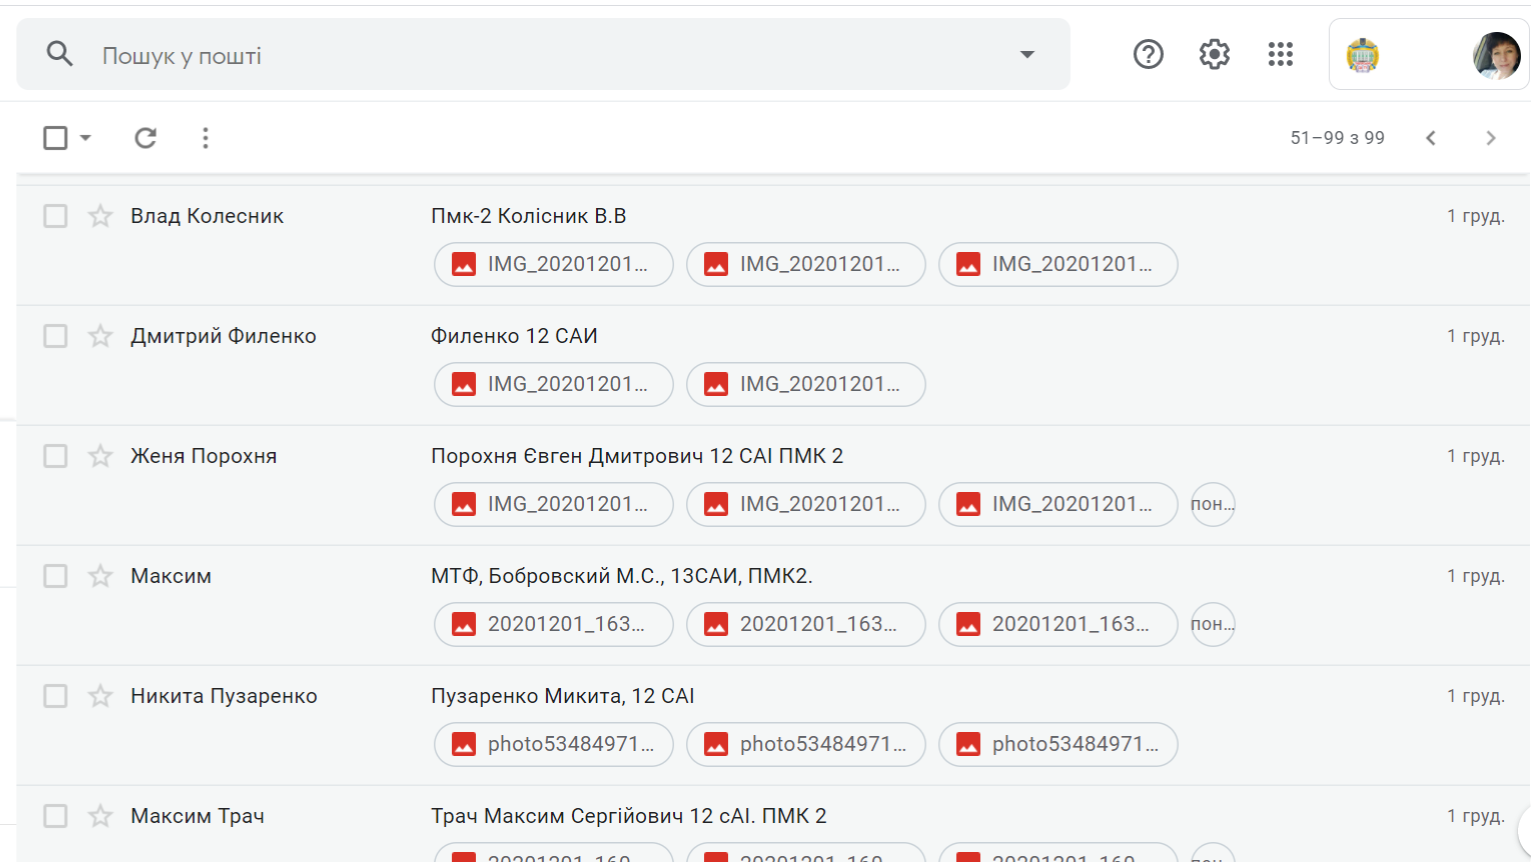Image resolution: width=1531 pixels, height=862 pixels.
Task: Tick the checkbox for Дмитрий Филенко email
Action: click(x=55, y=336)
